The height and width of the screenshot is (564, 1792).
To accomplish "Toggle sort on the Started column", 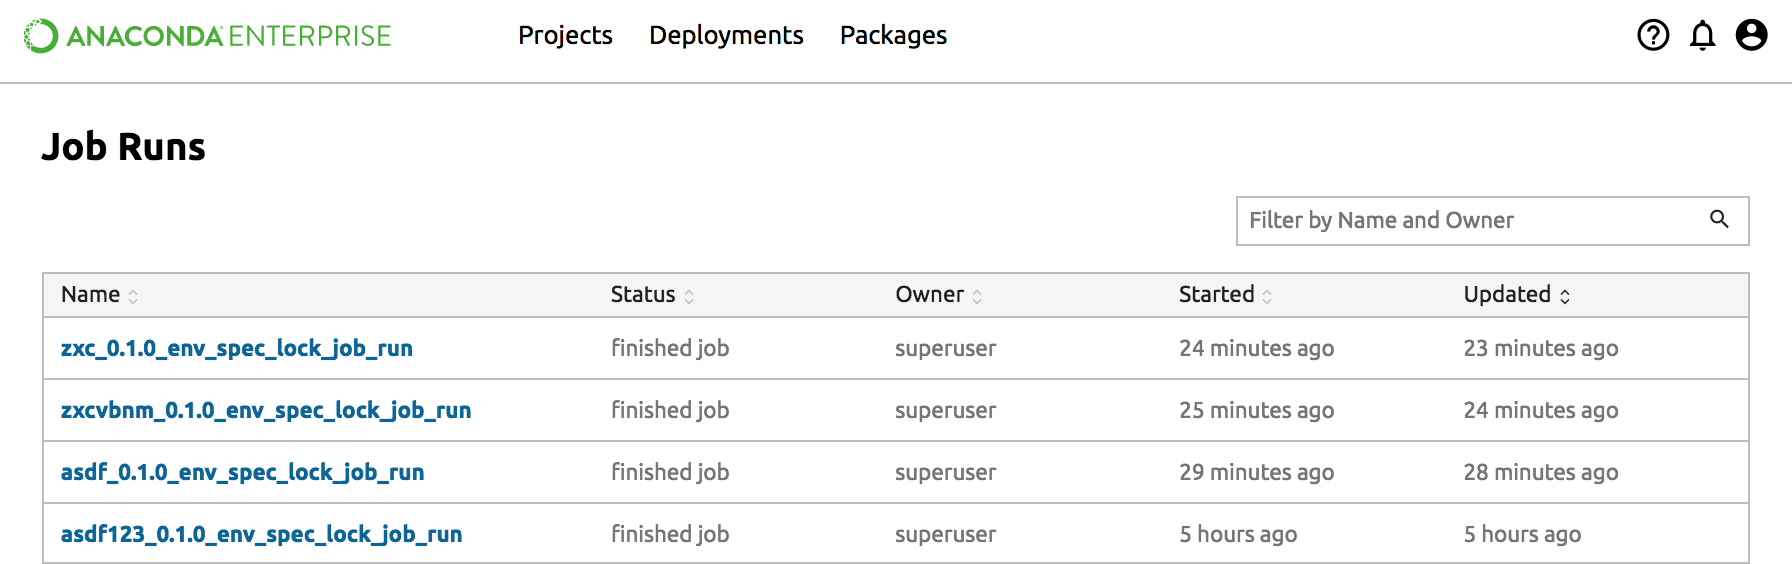I will coord(1267,296).
